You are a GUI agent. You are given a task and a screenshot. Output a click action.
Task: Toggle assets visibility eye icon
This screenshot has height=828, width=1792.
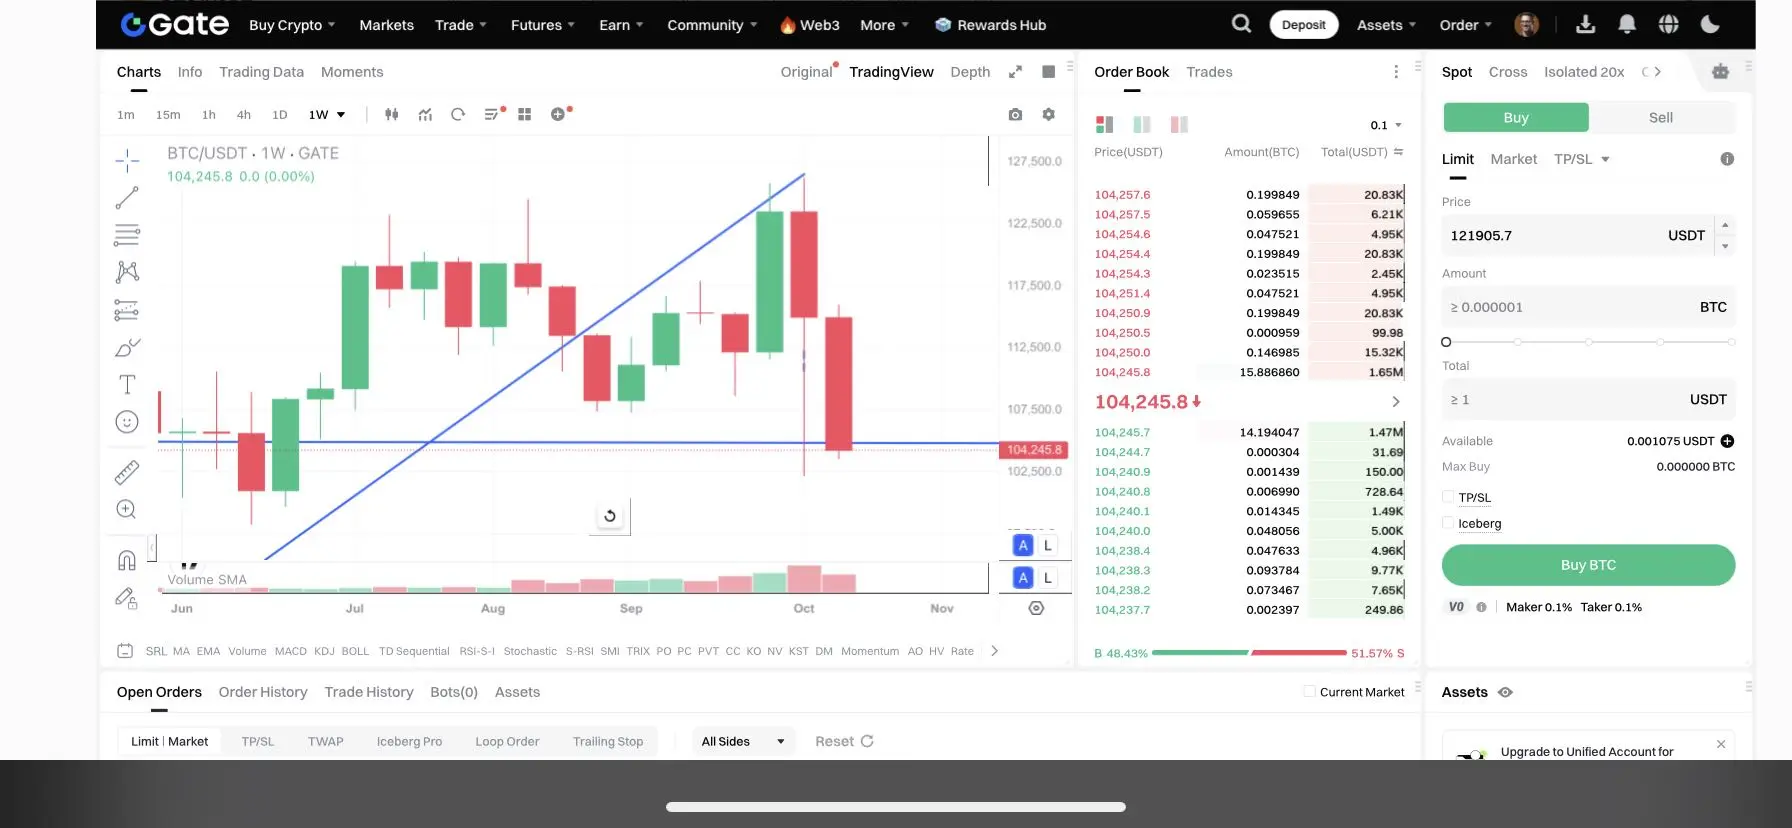pyautogui.click(x=1505, y=692)
